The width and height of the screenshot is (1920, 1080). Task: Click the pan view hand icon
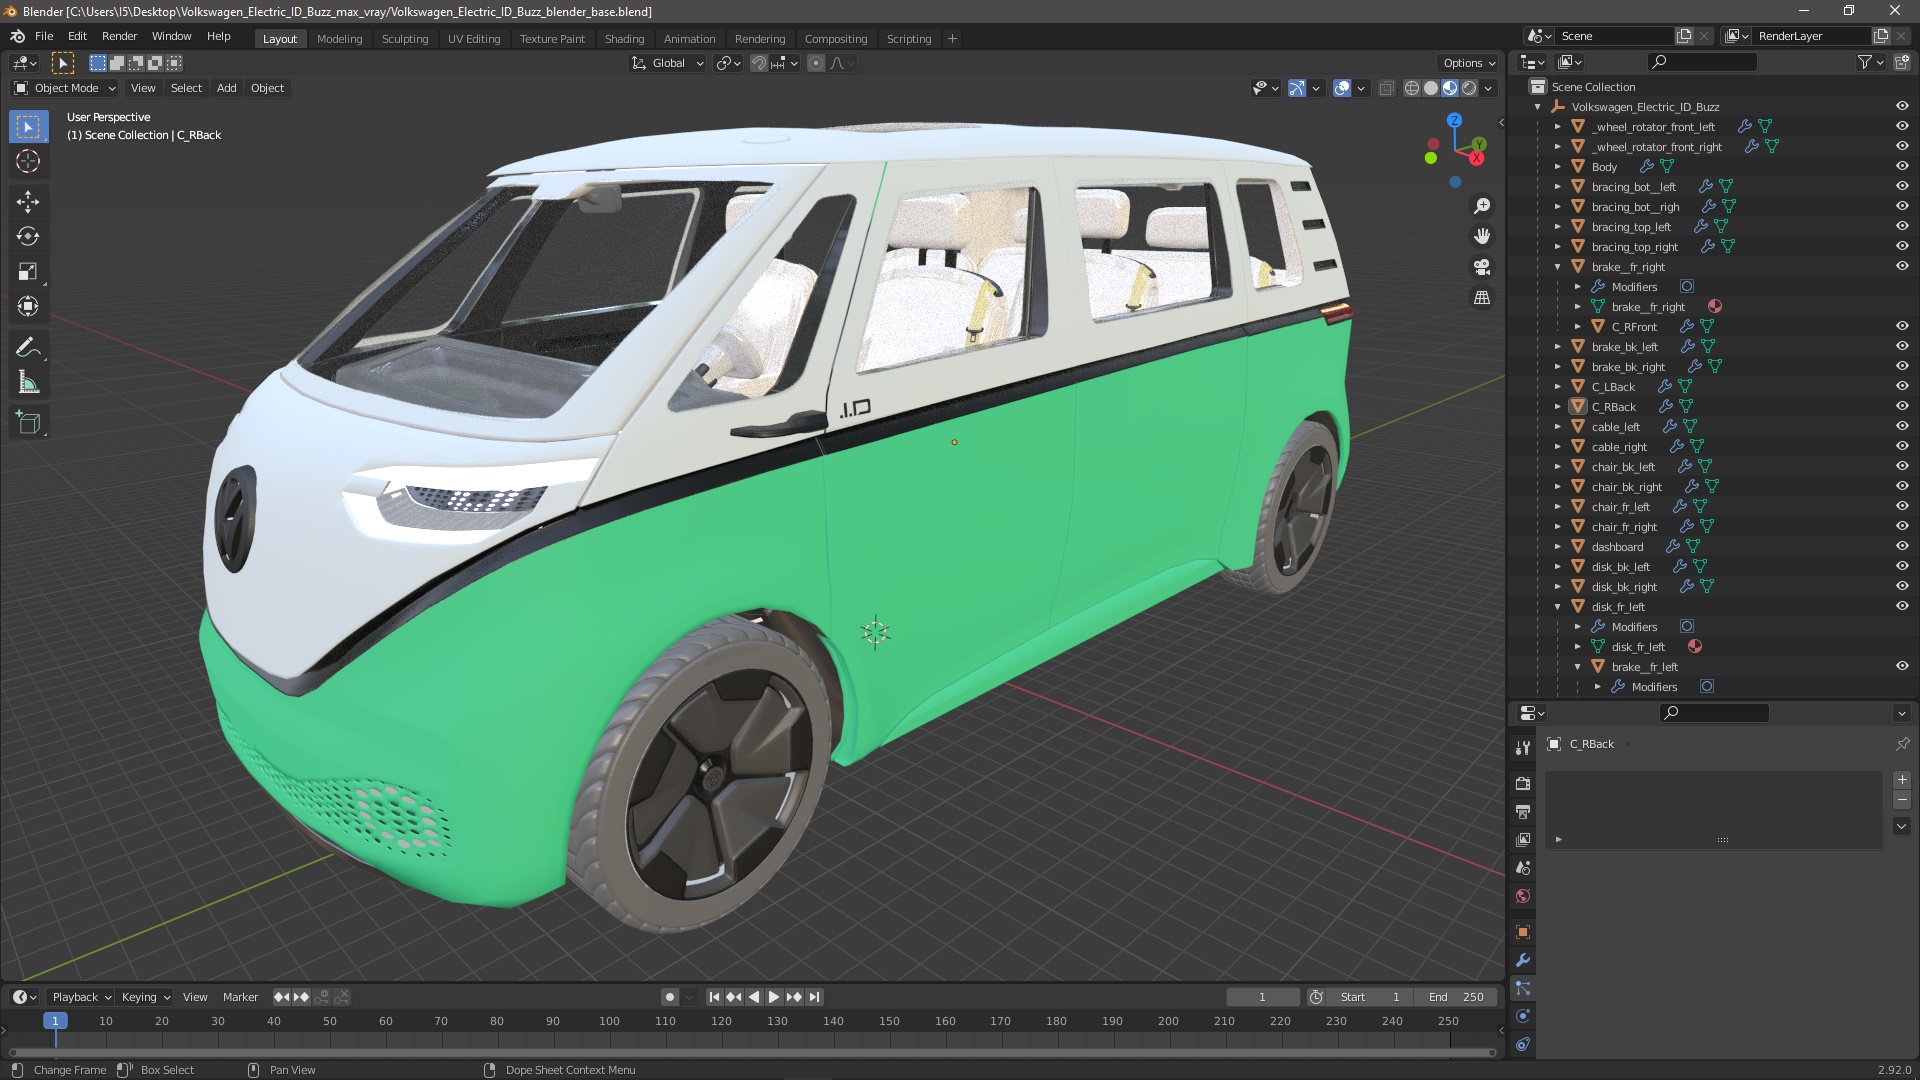pos(1482,236)
